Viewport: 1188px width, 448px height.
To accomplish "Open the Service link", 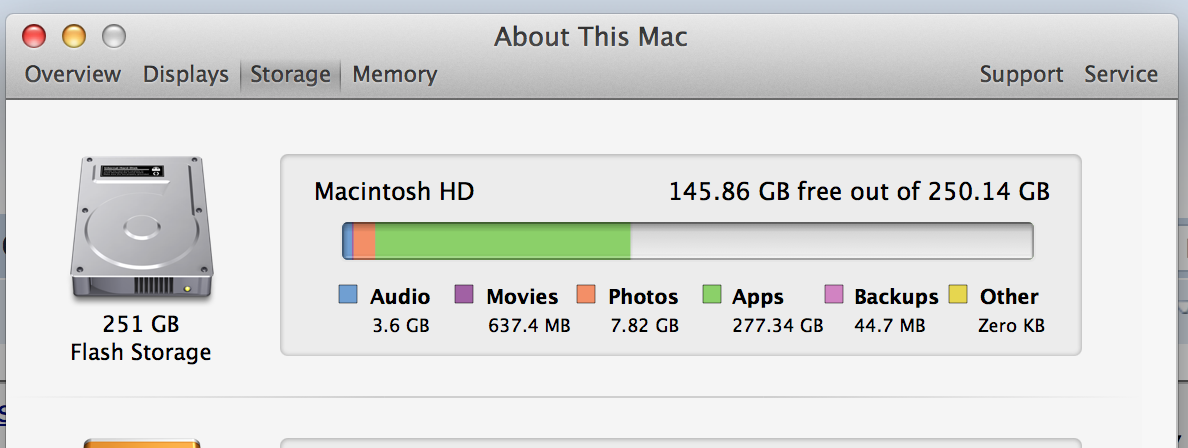I will coord(1121,74).
